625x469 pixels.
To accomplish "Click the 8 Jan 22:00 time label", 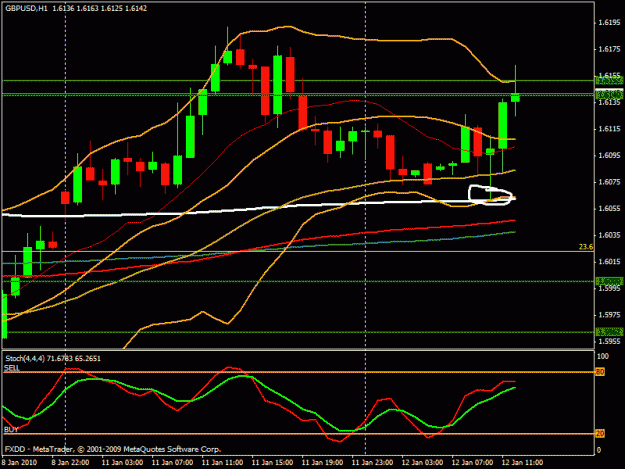I will [70, 462].
